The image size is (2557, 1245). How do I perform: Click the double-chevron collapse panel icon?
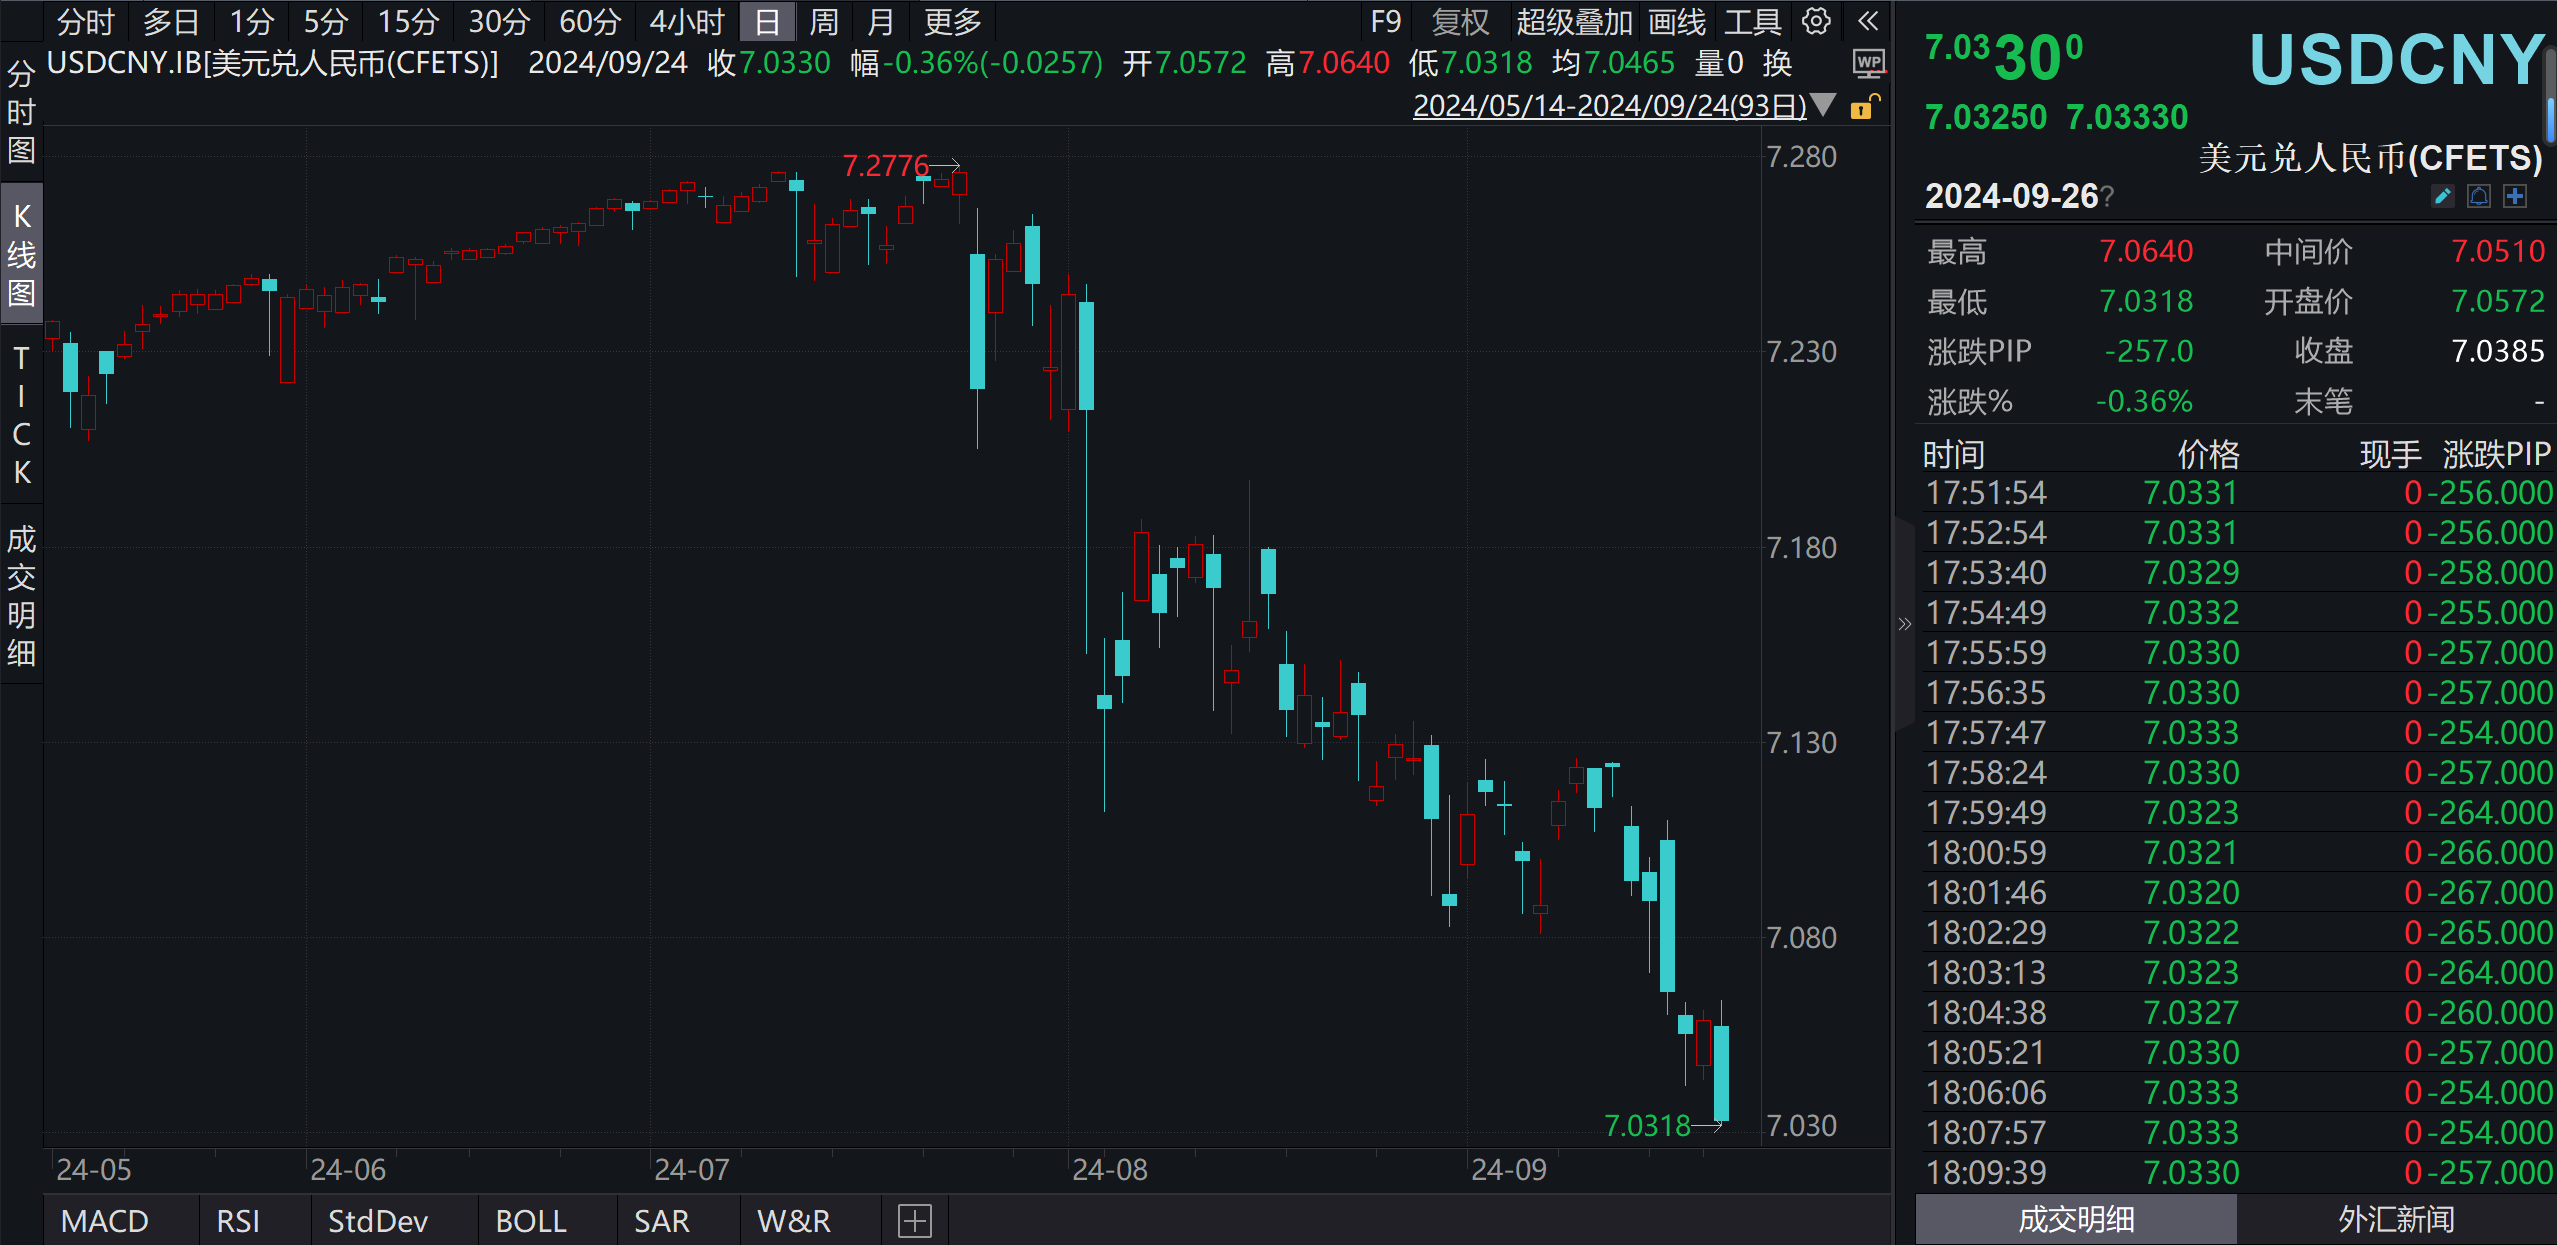pyautogui.click(x=1867, y=21)
